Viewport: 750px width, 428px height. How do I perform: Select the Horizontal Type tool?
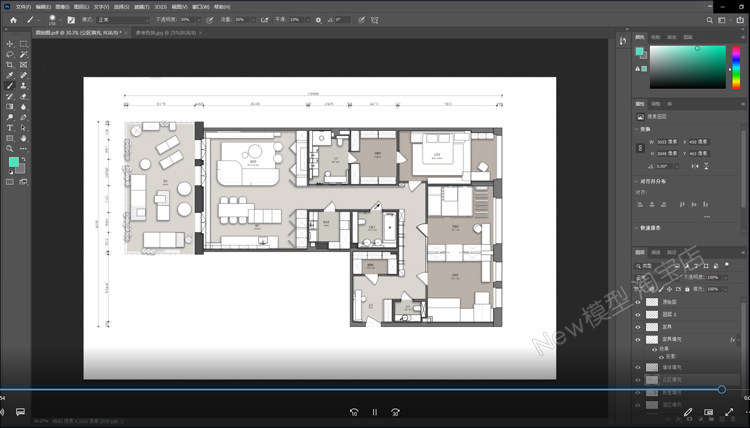pos(10,128)
